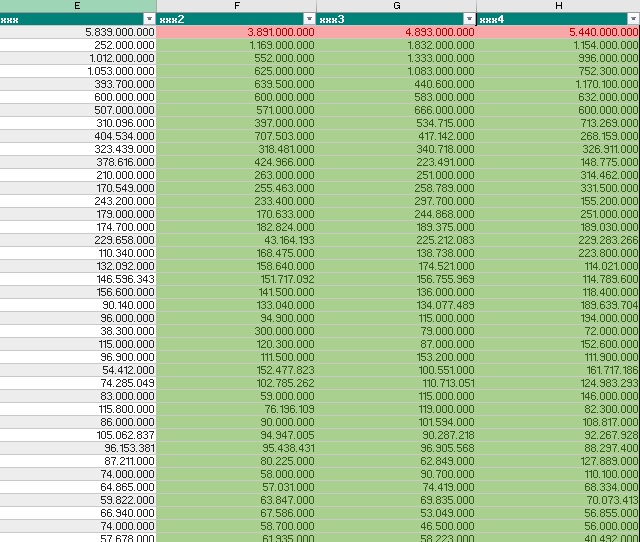Select cell with value 440.600.000
This screenshot has height=542, width=640.
[396, 84]
